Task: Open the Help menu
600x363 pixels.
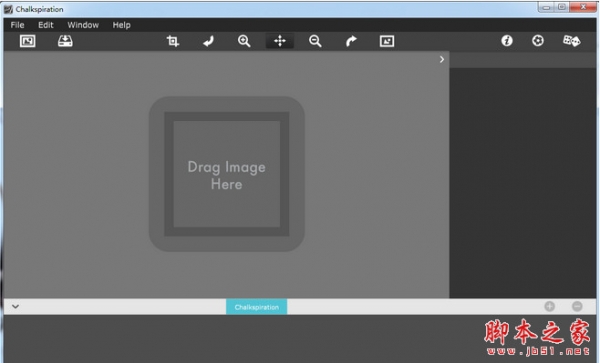Action: click(121, 25)
